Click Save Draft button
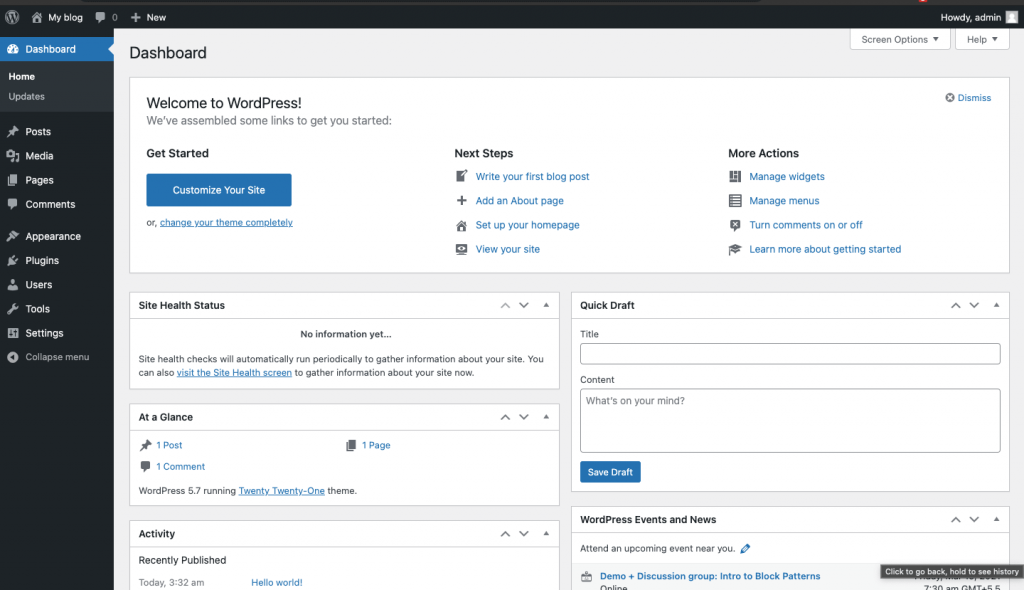Image resolution: width=1024 pixels, height=590 pixels. (x=610, y=472)
